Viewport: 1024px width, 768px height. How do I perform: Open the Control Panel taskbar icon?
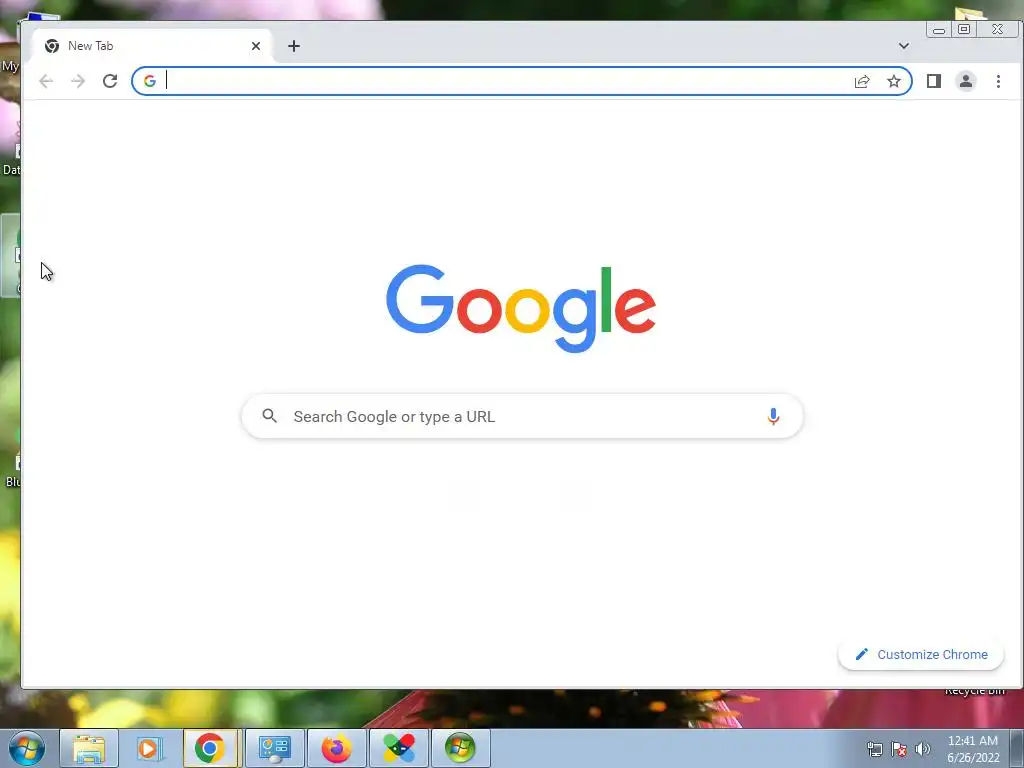click(x=274, y=748)
